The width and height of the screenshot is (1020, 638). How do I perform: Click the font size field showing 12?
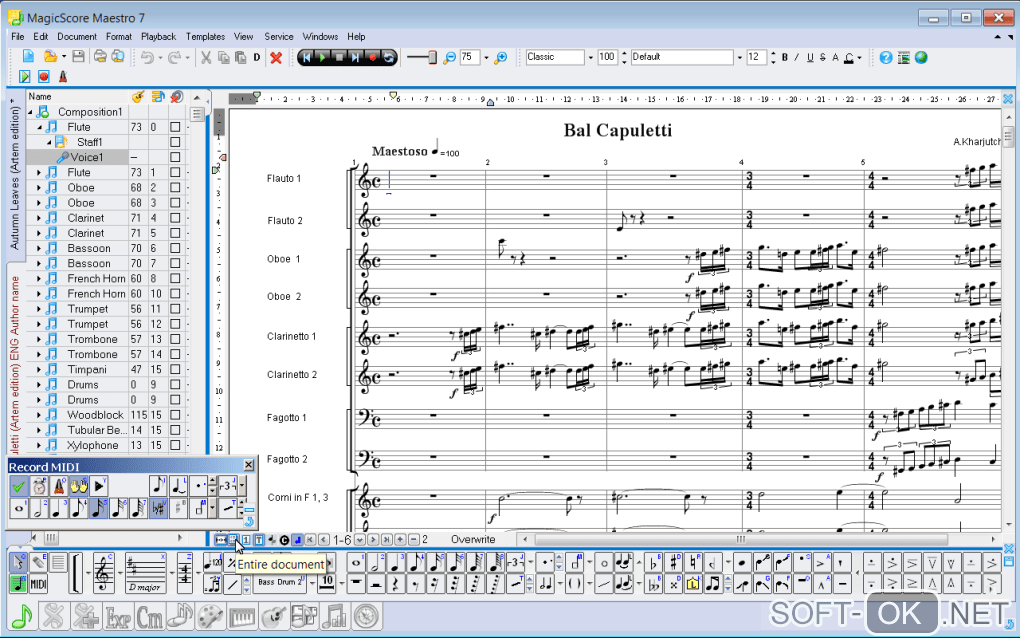pos(756,57)
